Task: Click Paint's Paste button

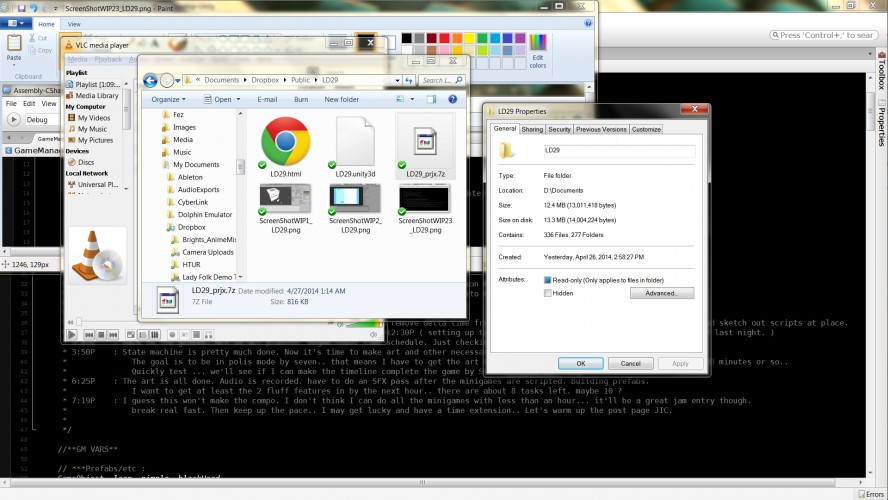Action: tap(14, 48)
